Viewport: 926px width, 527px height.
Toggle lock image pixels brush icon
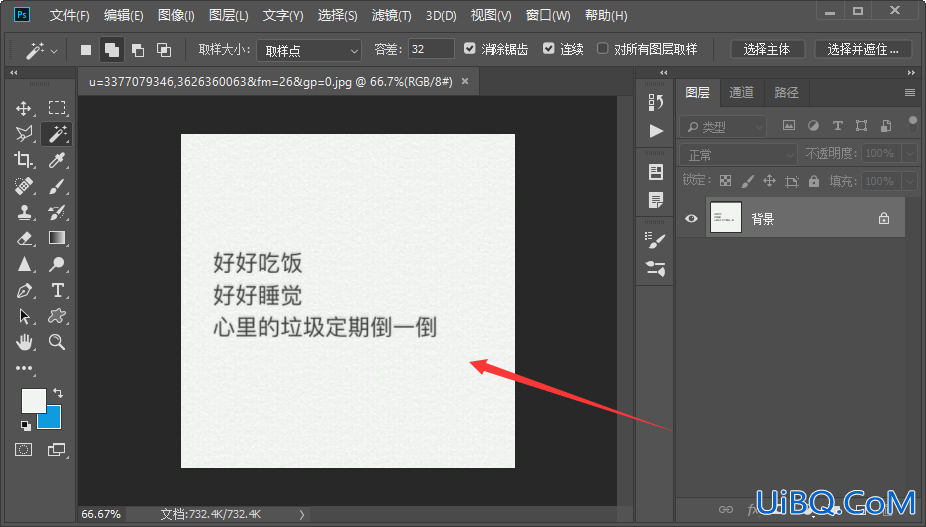click(747, 181)
